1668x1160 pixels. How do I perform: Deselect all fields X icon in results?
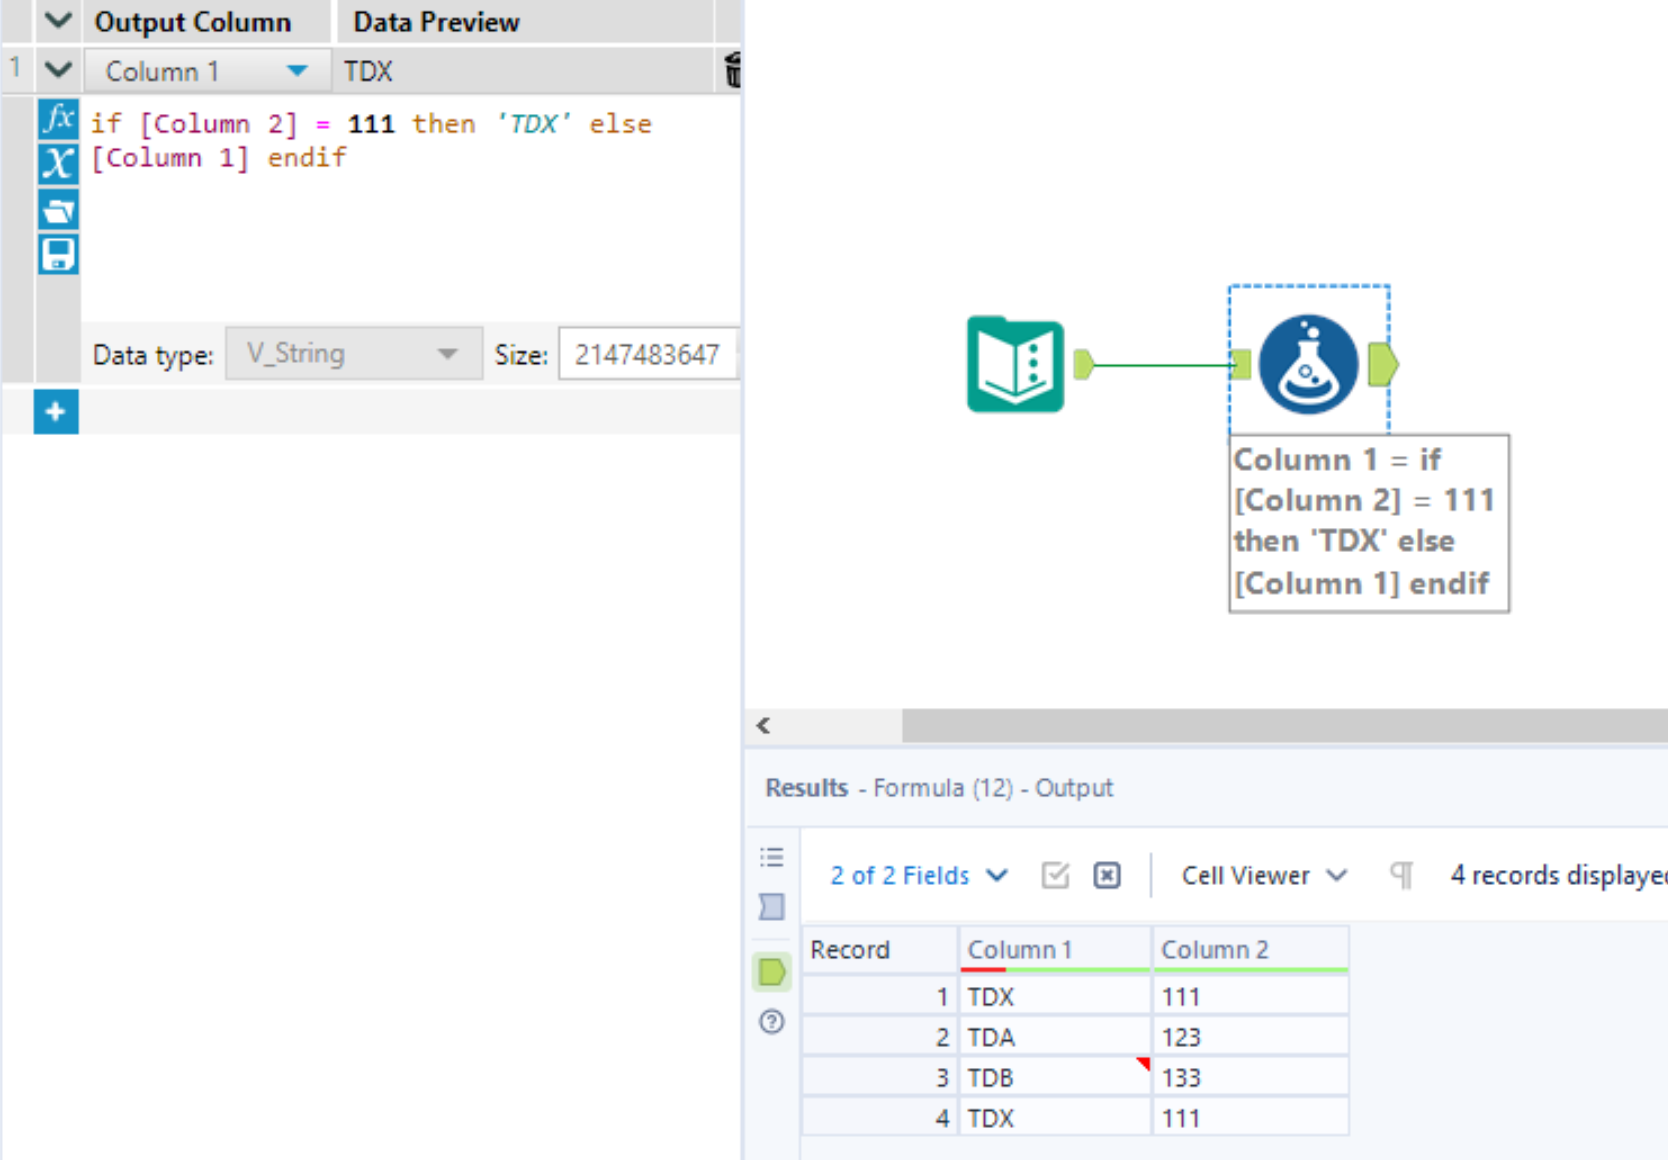tap(1107, 876)
